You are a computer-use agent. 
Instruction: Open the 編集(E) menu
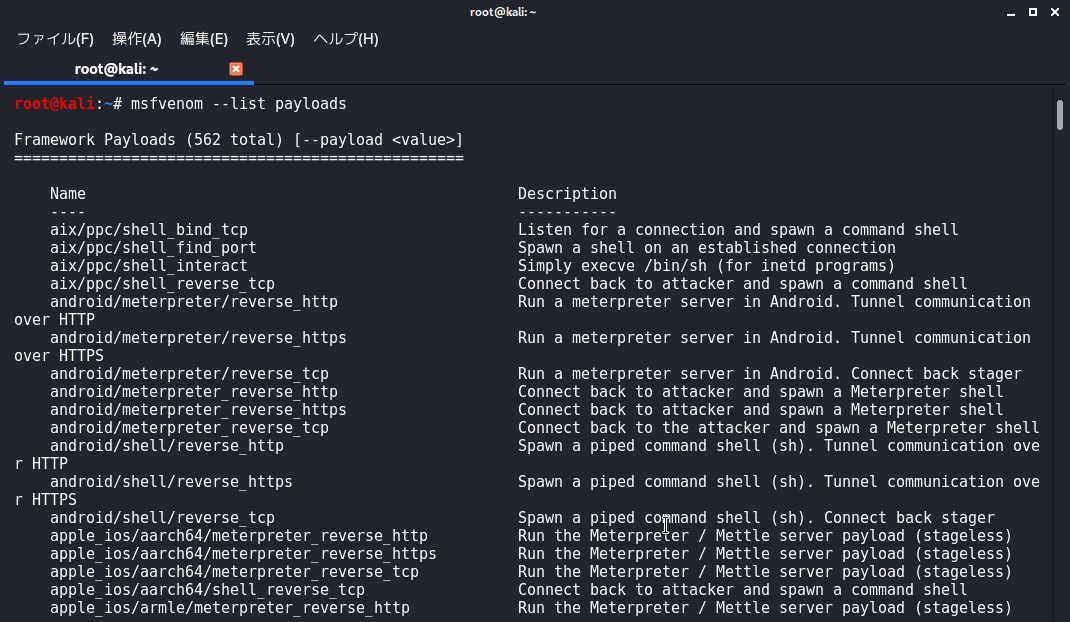[203, 39]
